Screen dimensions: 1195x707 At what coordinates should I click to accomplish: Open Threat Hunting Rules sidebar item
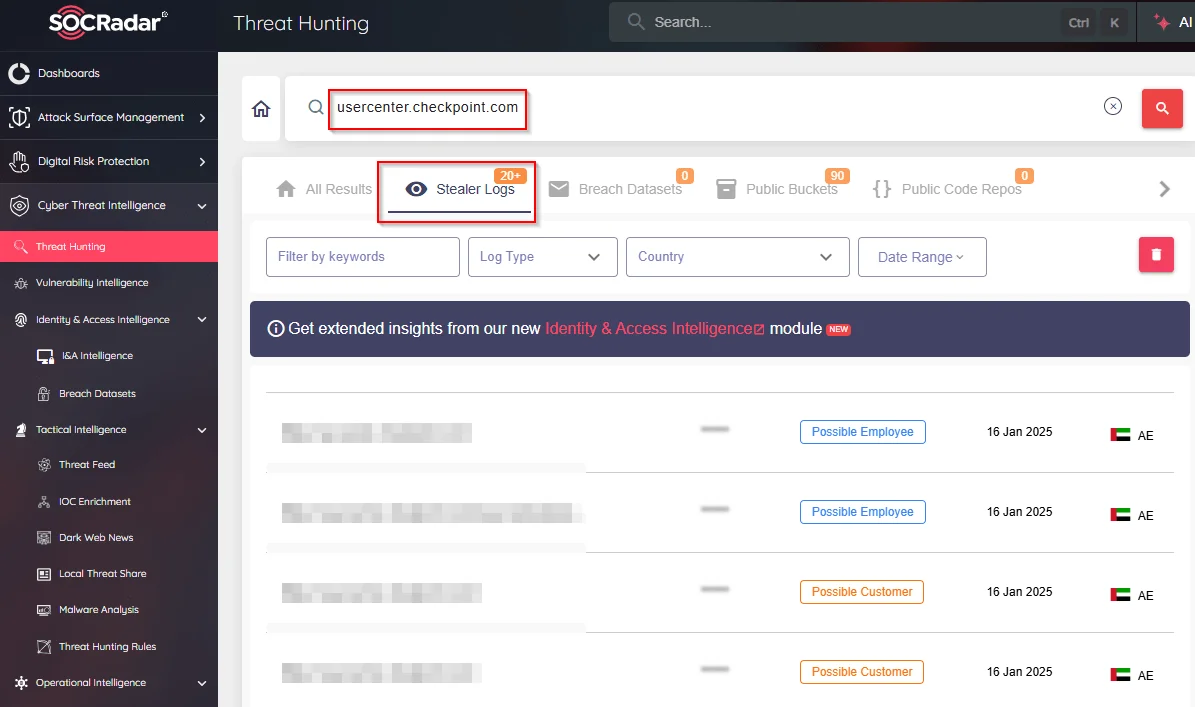pos(107,647)
